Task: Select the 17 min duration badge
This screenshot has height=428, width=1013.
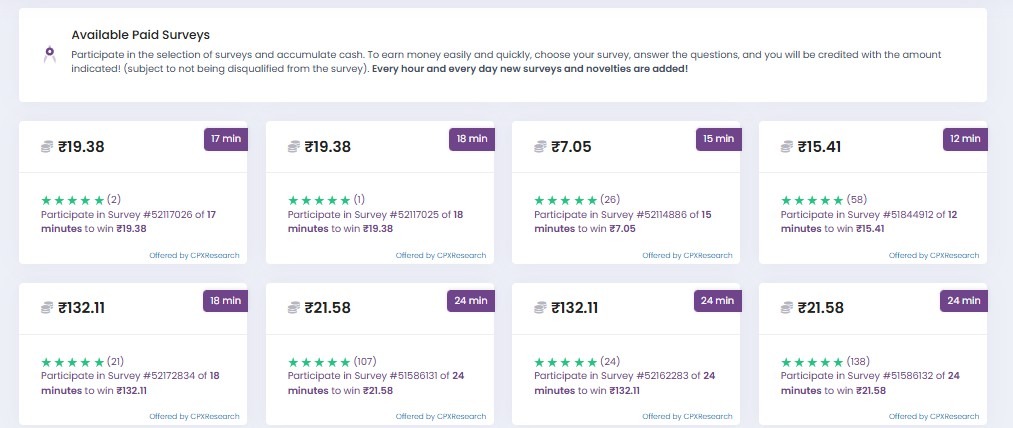Action: click(225, 139)
